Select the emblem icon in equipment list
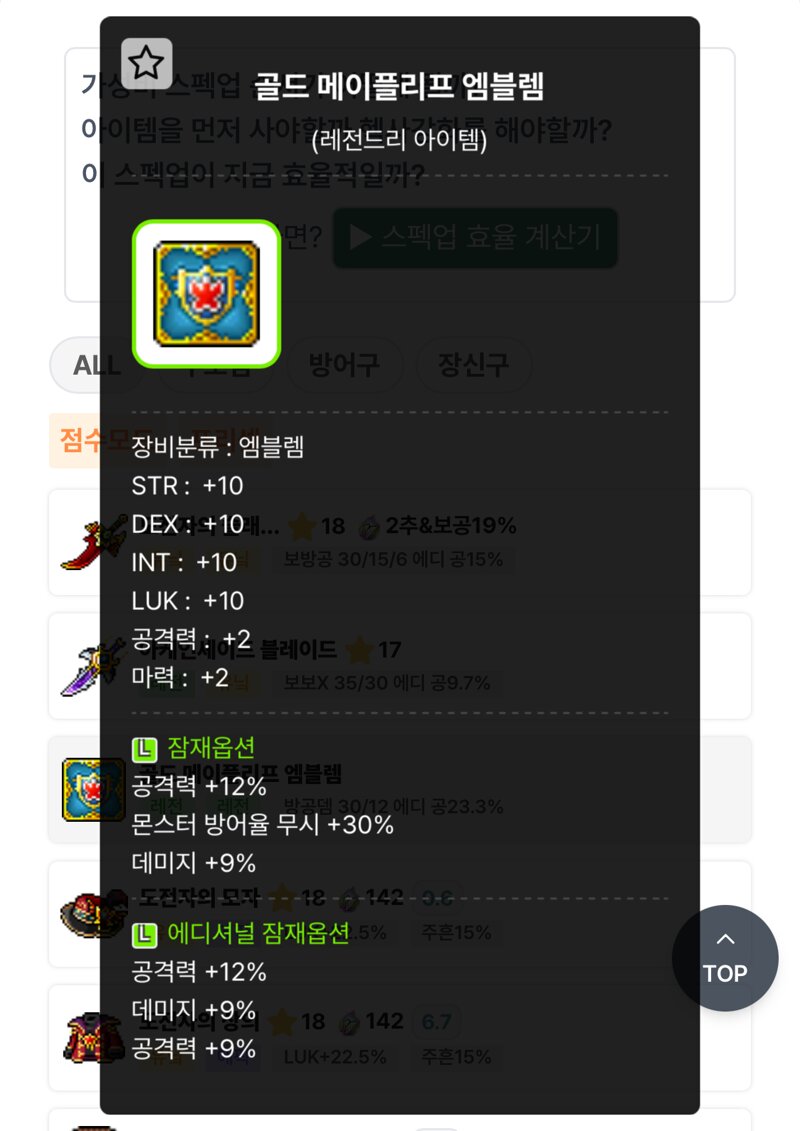Image resolution: width=800 pixels, height=1131 pixels. click(x=93, y=790)
